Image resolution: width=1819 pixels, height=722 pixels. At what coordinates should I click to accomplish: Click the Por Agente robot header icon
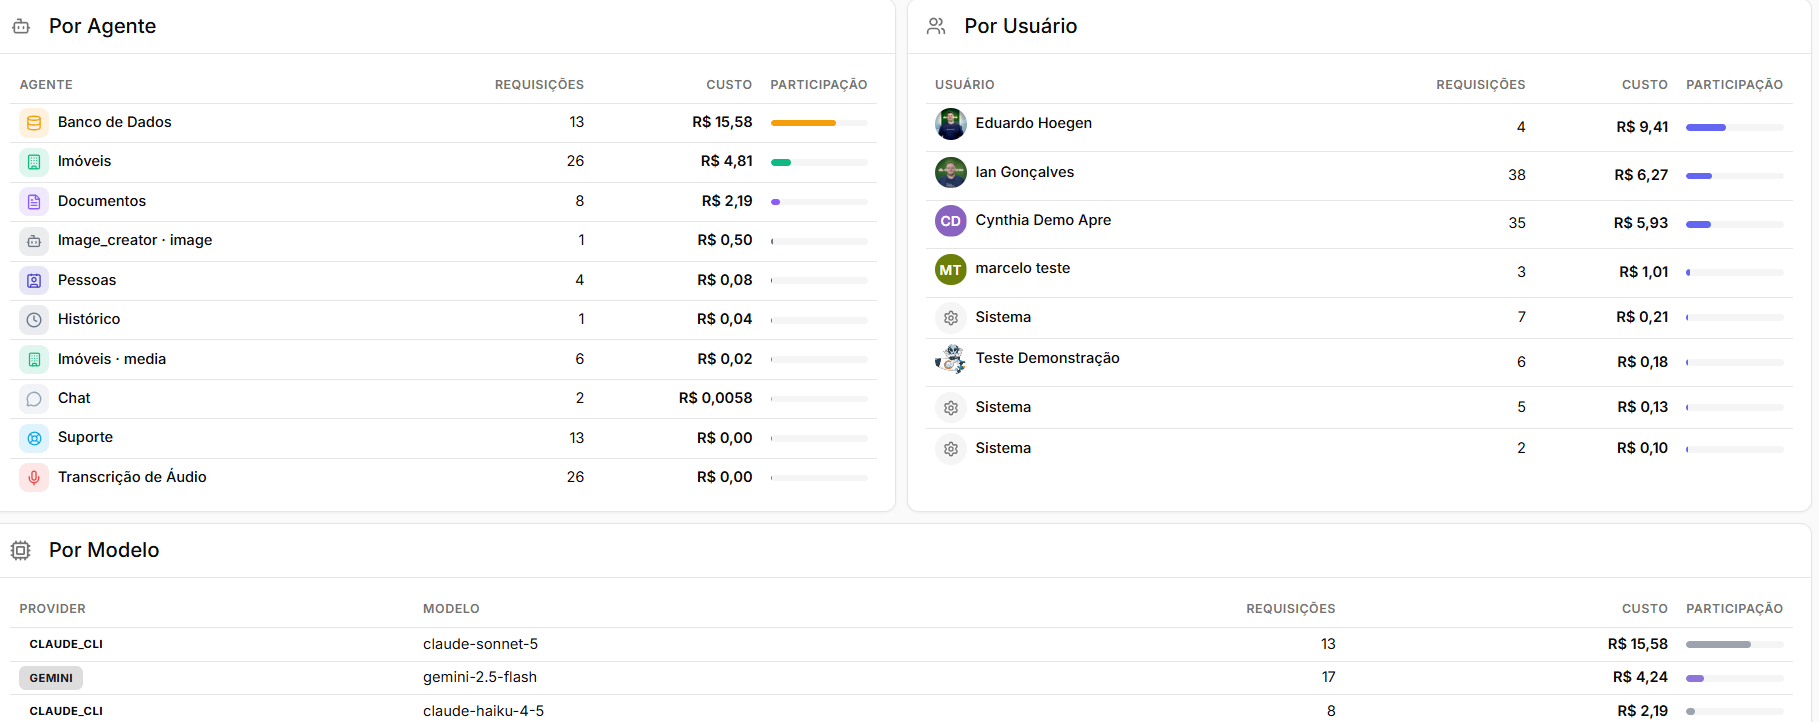tap(21, 26)
